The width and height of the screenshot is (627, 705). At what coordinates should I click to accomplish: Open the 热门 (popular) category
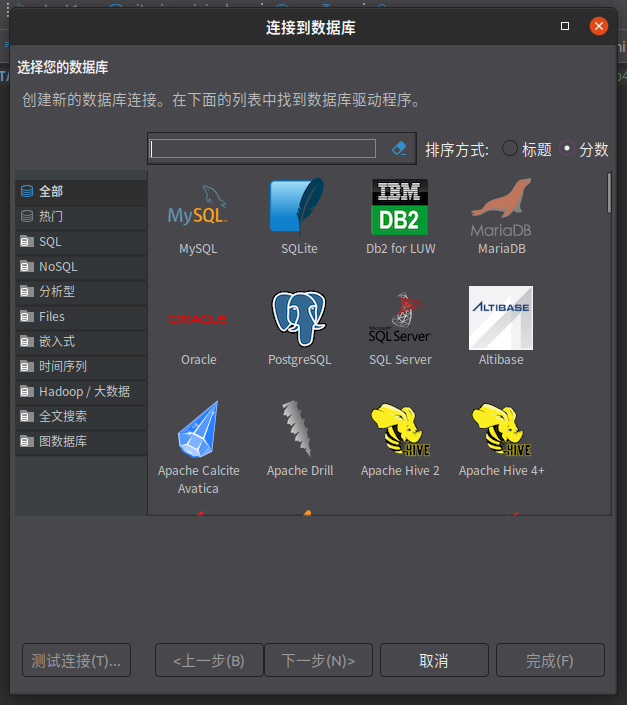pos(81,217)
